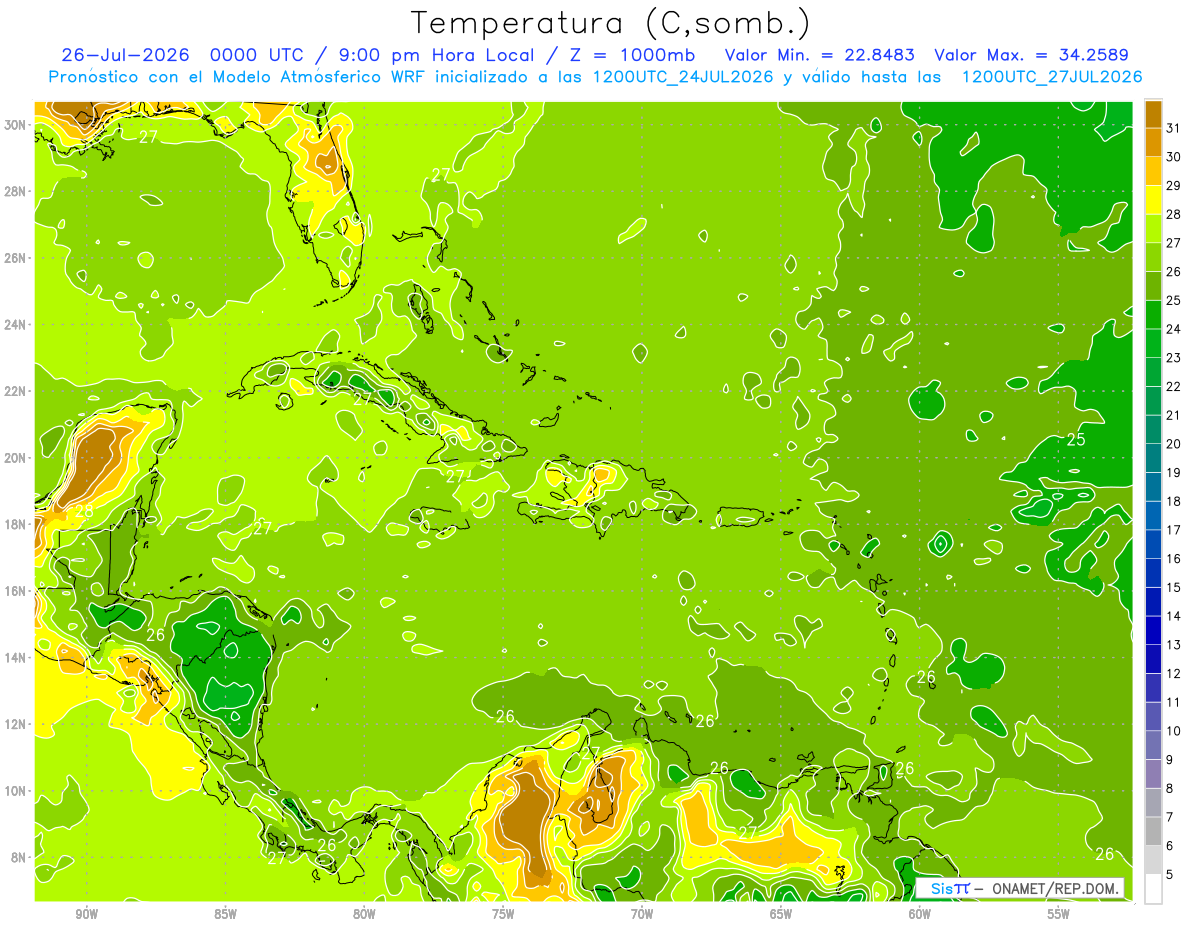
Task: Click the legend value 5
Action: tap(1170, 875)
